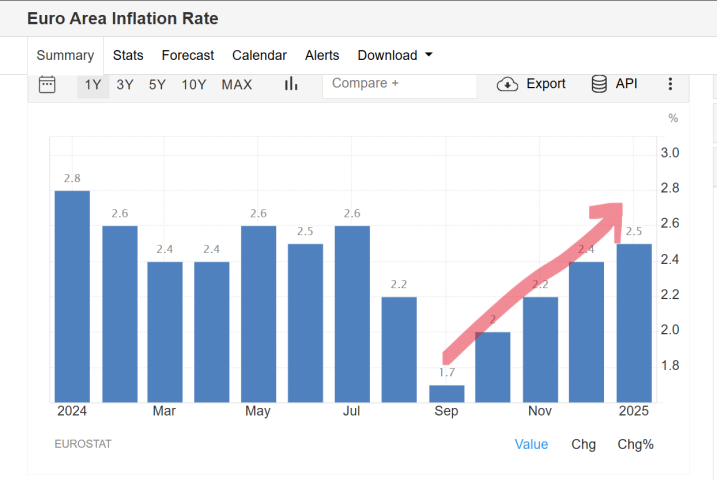Open the calendar date picker icon
The image size is (717, 480).
[x=47, y=84]
